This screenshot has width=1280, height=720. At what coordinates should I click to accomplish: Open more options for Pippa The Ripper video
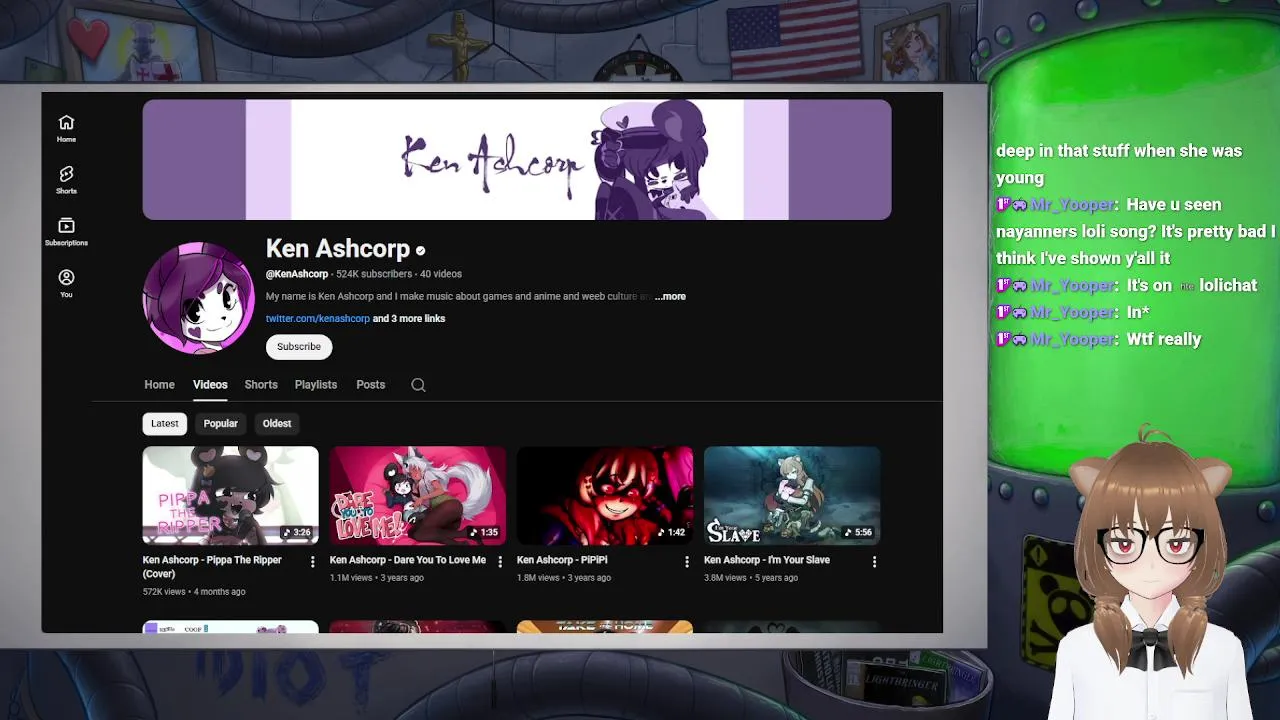pos(312,562)
